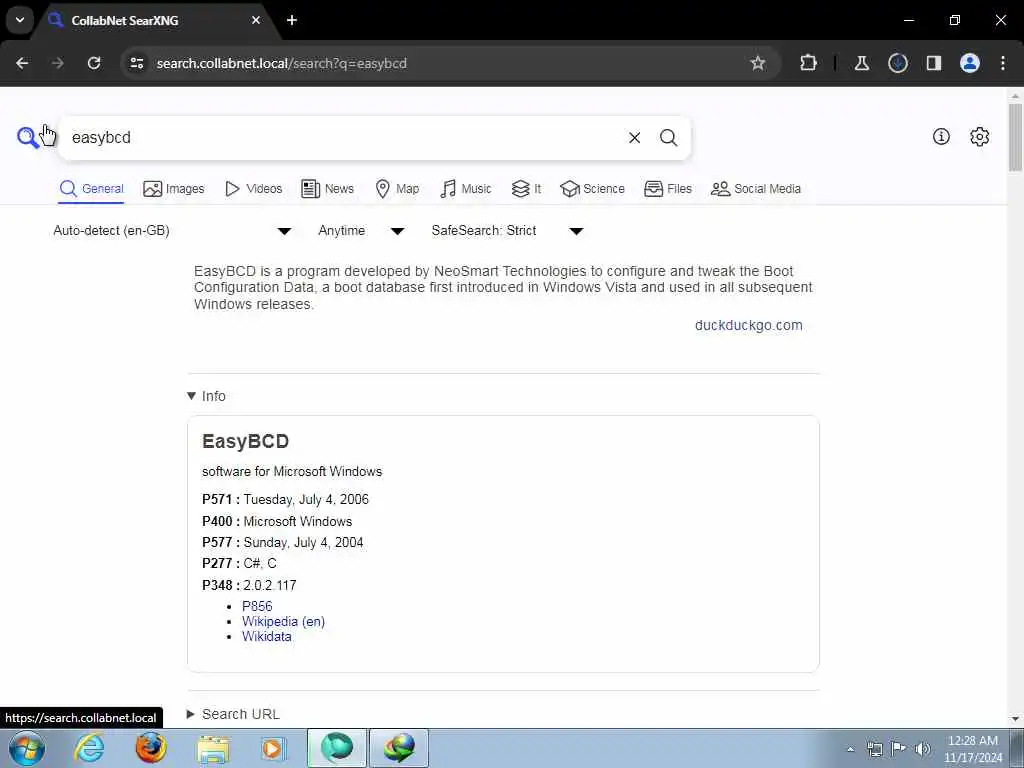Open the Action Center flag tray icon
Image resolution: width=1024 pixels, height=768 pixels.
(899, 749)
